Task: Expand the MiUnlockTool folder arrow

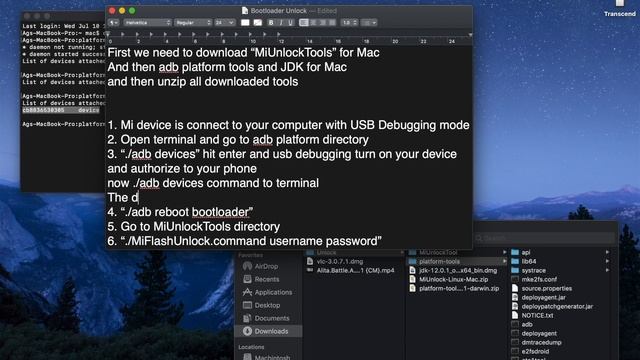Action: 504,253
